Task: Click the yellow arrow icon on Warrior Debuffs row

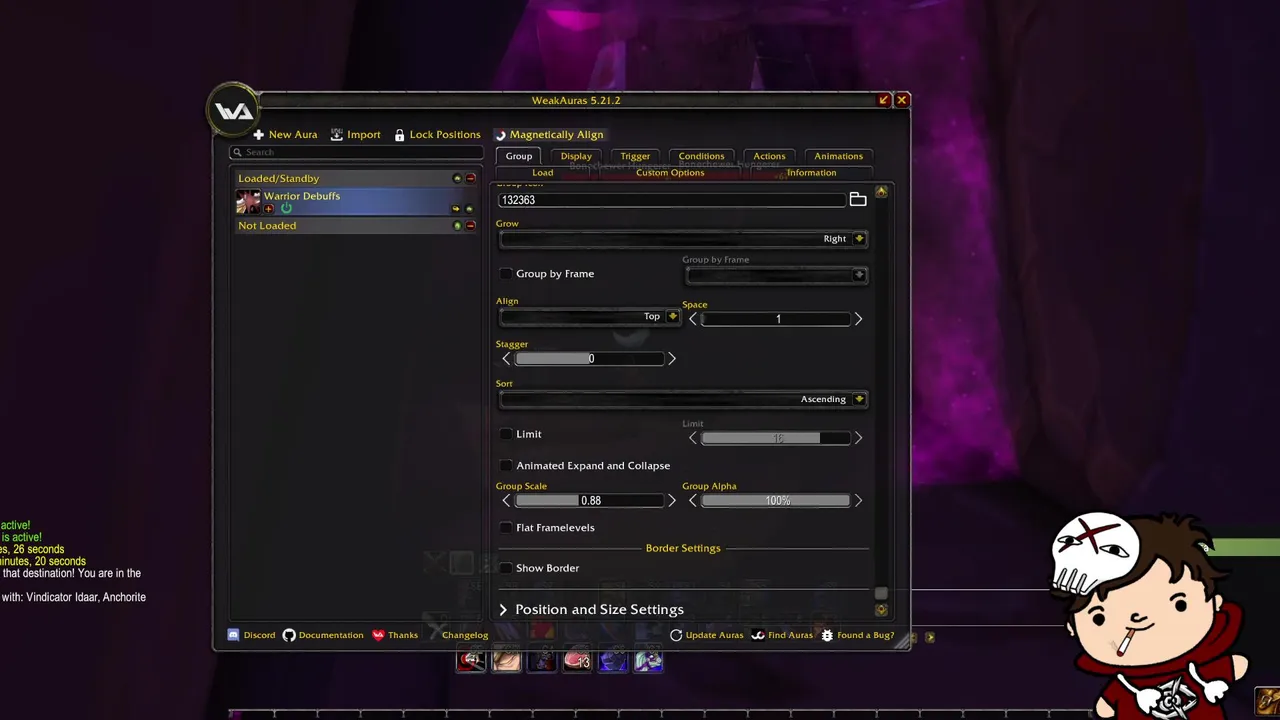Action: tap(456, 209)
